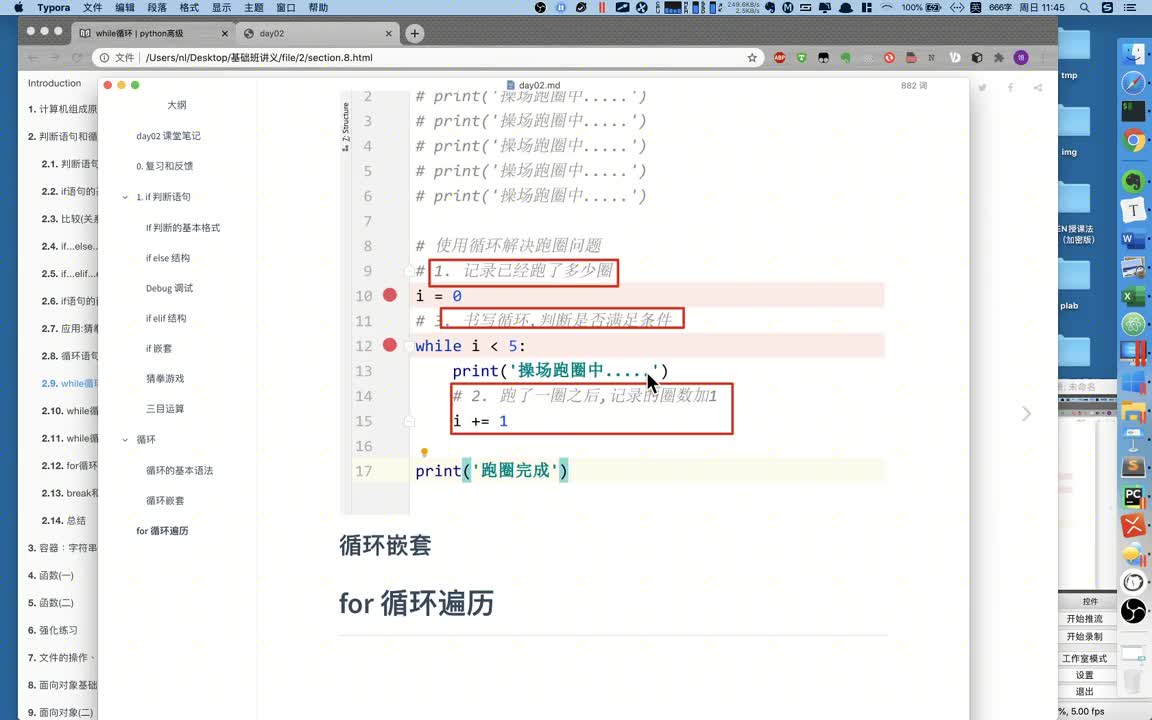Open the 段落 menu
Image resolution: width=1152 pixels, height=720 pixels.
tap(157, 7)
